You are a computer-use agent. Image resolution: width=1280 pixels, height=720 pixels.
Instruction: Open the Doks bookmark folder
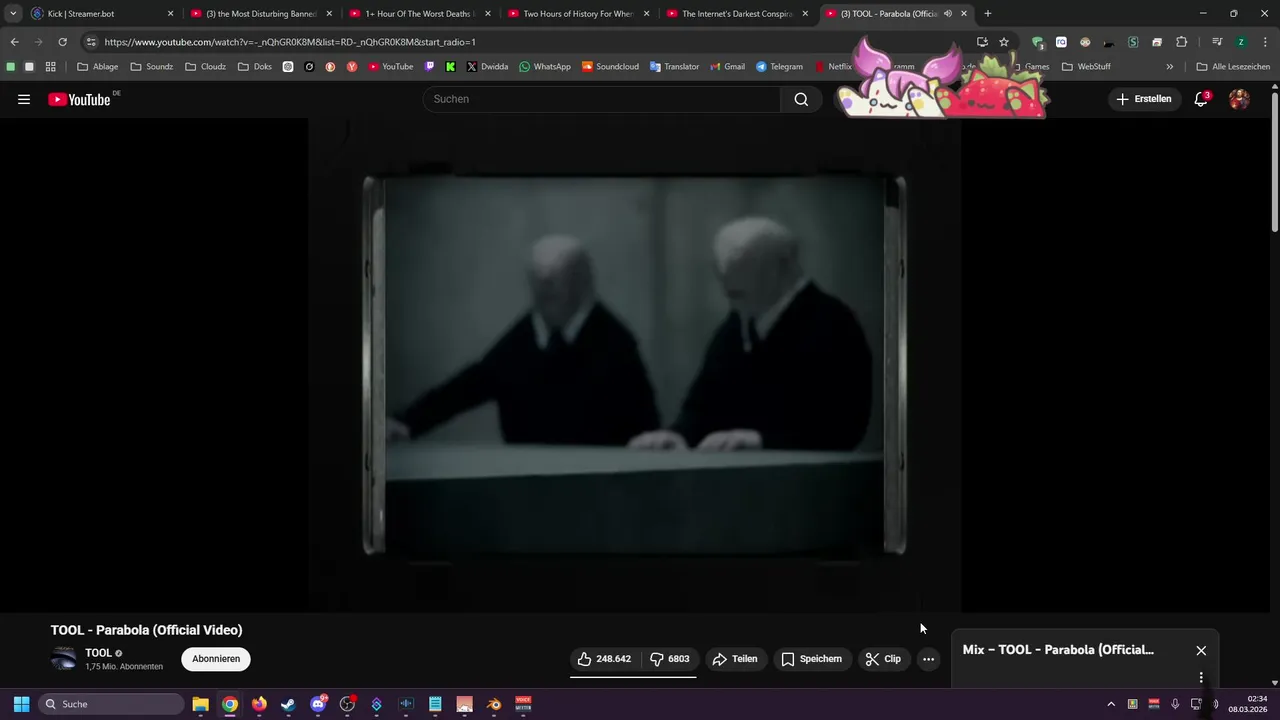255,67
